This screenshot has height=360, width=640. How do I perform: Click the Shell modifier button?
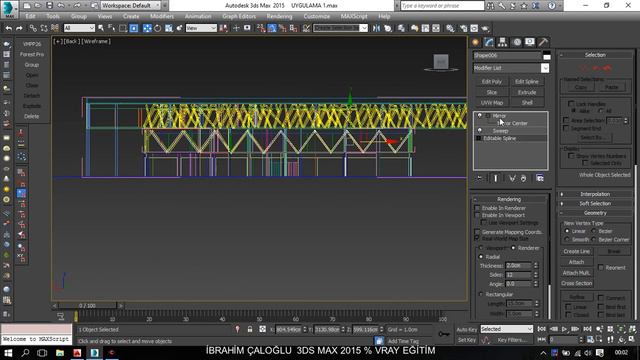coord(527,103)
